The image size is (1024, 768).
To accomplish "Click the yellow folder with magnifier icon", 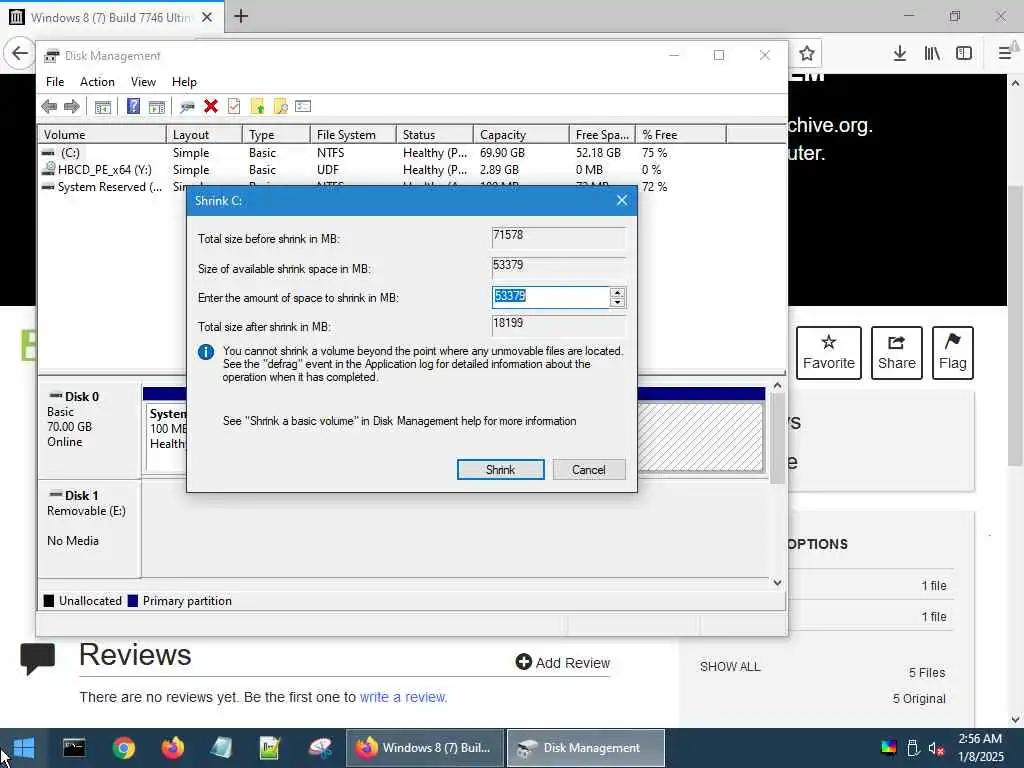I will [280, 106].
